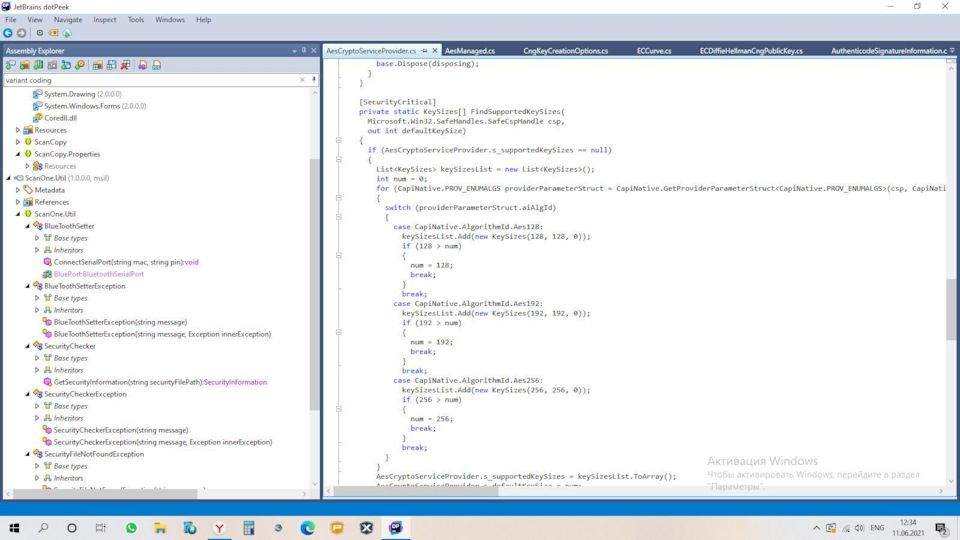The image size is (960, 540).
Task: Close the Assembly Explorer panel
Action: pos(313,51)
